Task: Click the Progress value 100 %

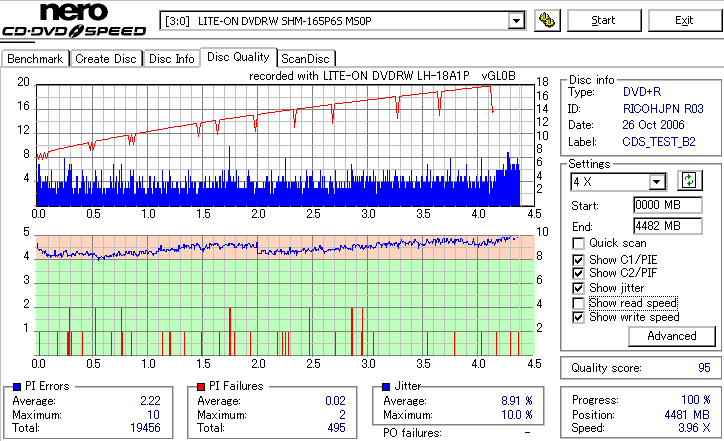Action: [695, 400]
